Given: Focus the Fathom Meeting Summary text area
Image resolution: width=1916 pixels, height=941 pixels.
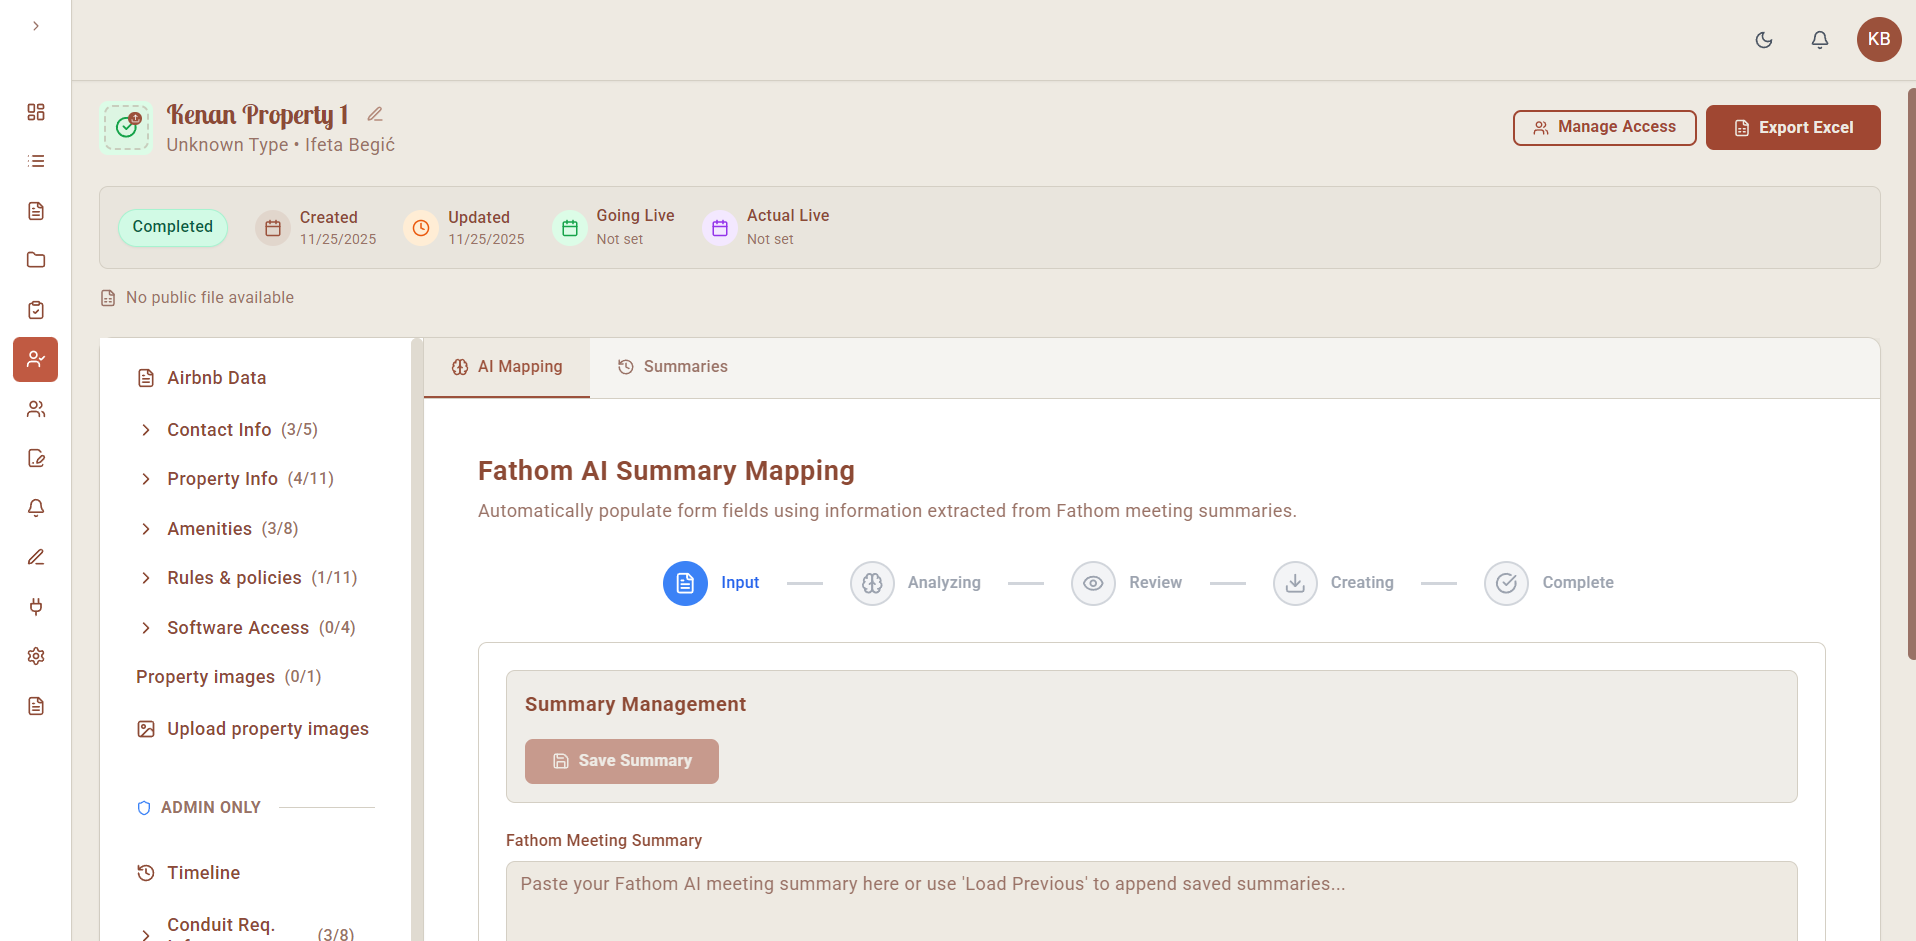Looking at the screenshot, I should click(1152, 901).
